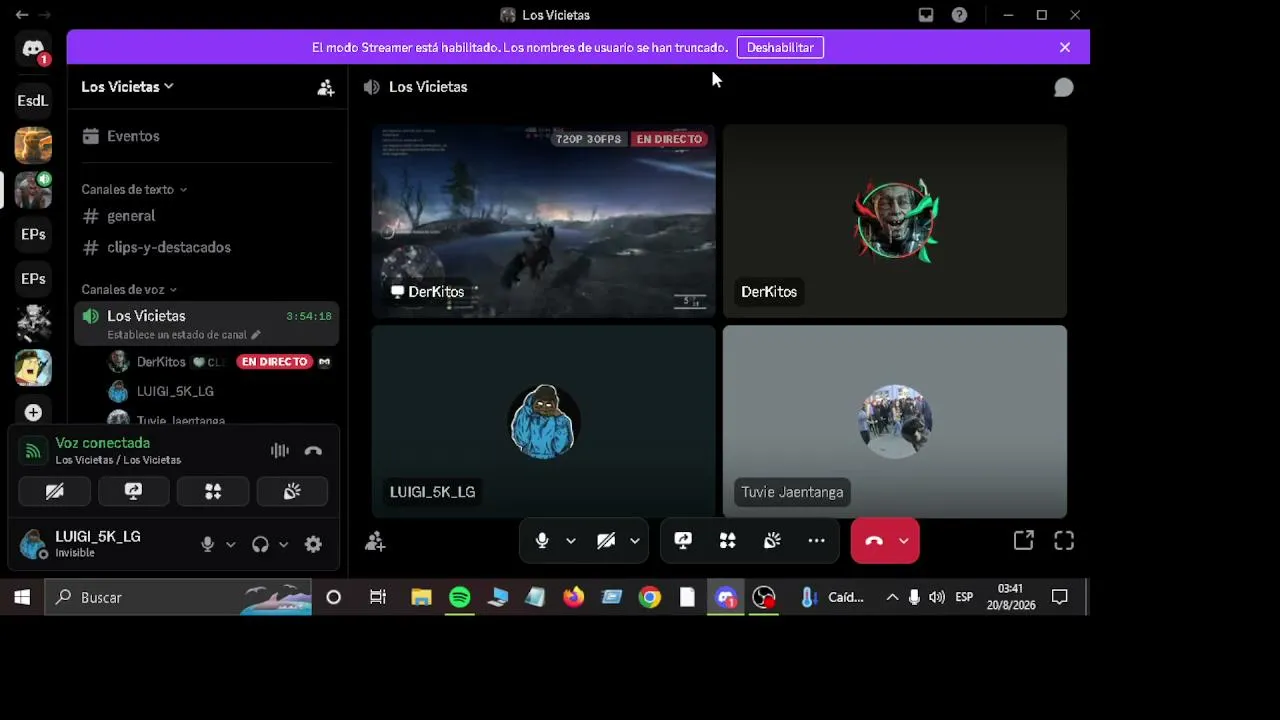Image resolution: width=1280 pixels, height=720 pixels.
Task: Select the Tuvie Jaentanga participant tile
Action: [x=895, y=421]
